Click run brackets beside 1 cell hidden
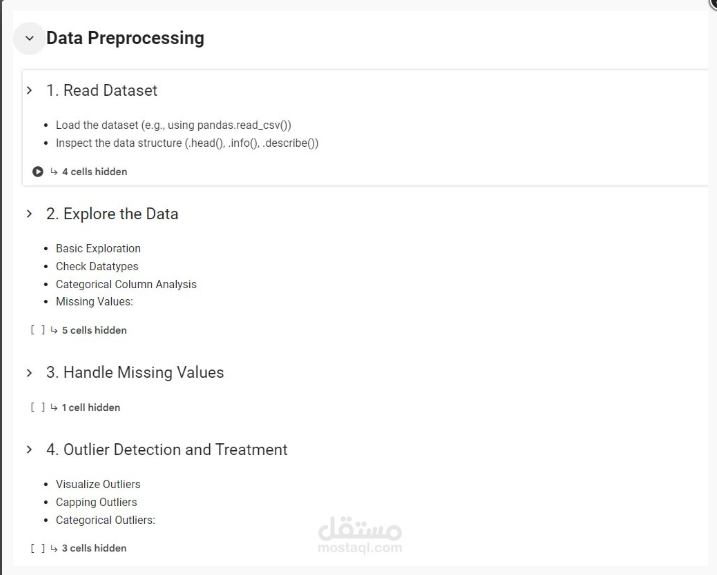This screenshot has width=717, height=575. coord(38,407)
